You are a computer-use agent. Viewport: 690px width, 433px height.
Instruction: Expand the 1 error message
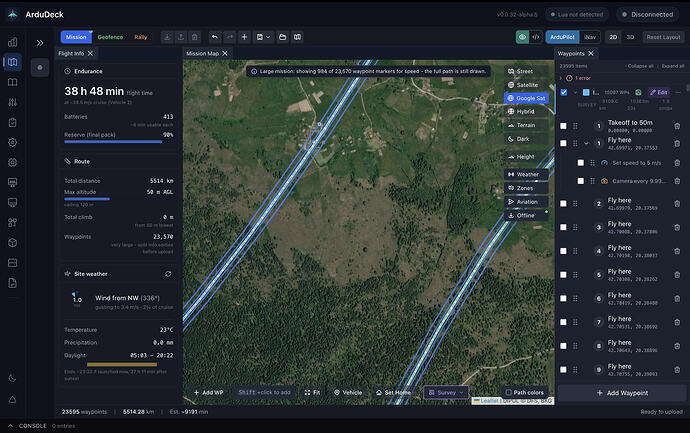[x=561, y=78]
